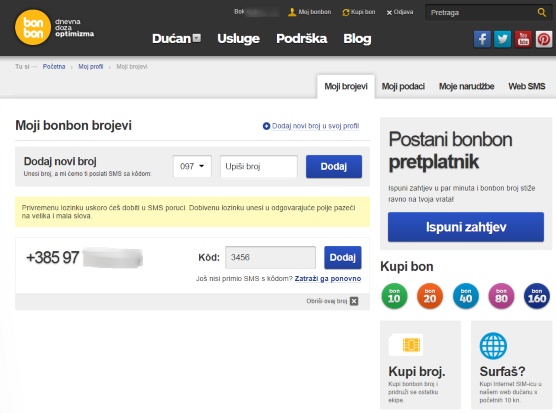Go to Početna breadcrumb link
Image resolution: width=556 pixels, height=413 pixels.
point(54,67)
